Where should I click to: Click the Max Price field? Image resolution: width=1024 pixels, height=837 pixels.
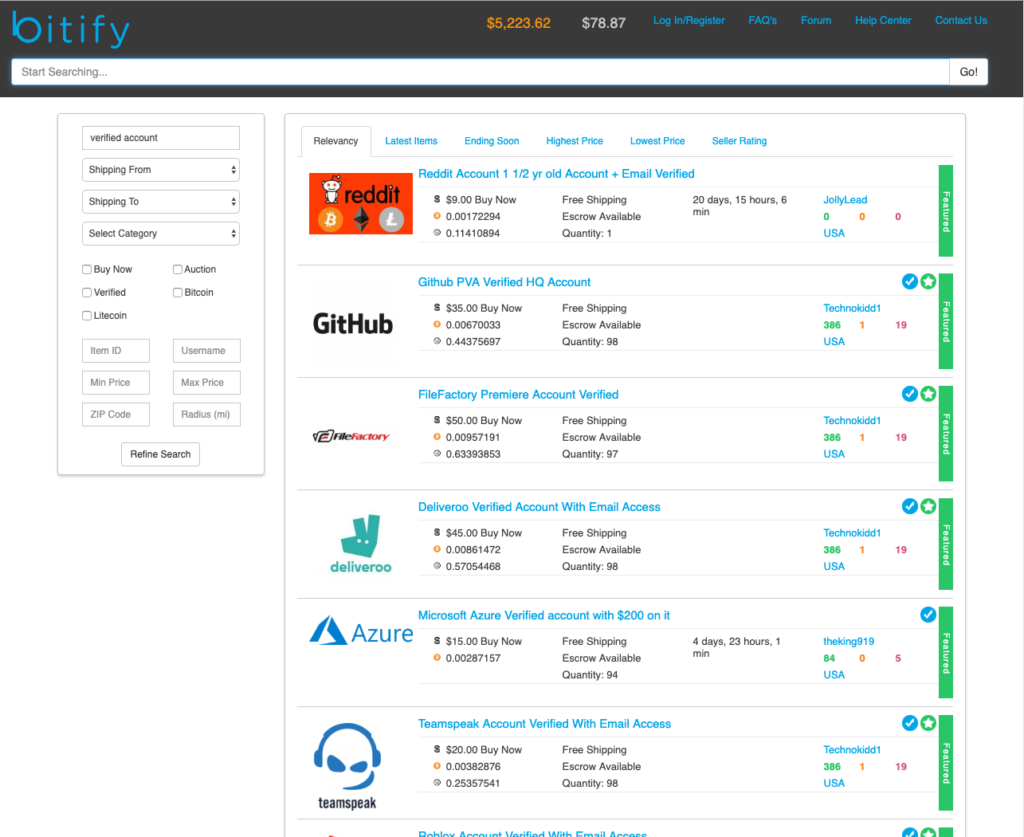click(x=206, y=383)
